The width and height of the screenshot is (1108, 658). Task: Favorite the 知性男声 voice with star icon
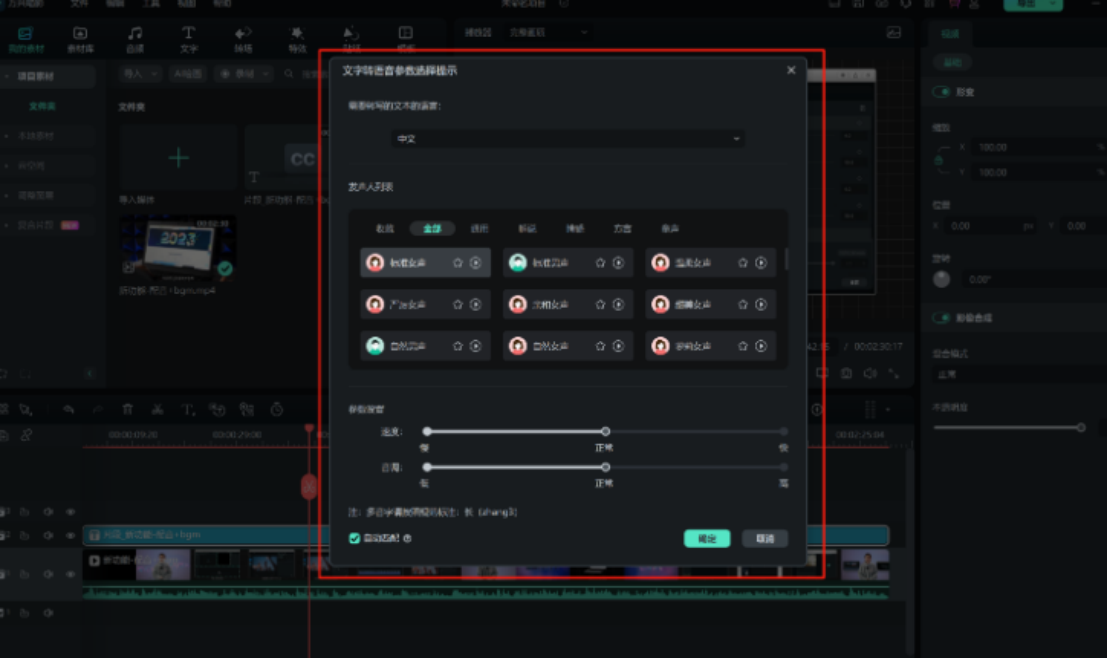click(x=600, y=263)
